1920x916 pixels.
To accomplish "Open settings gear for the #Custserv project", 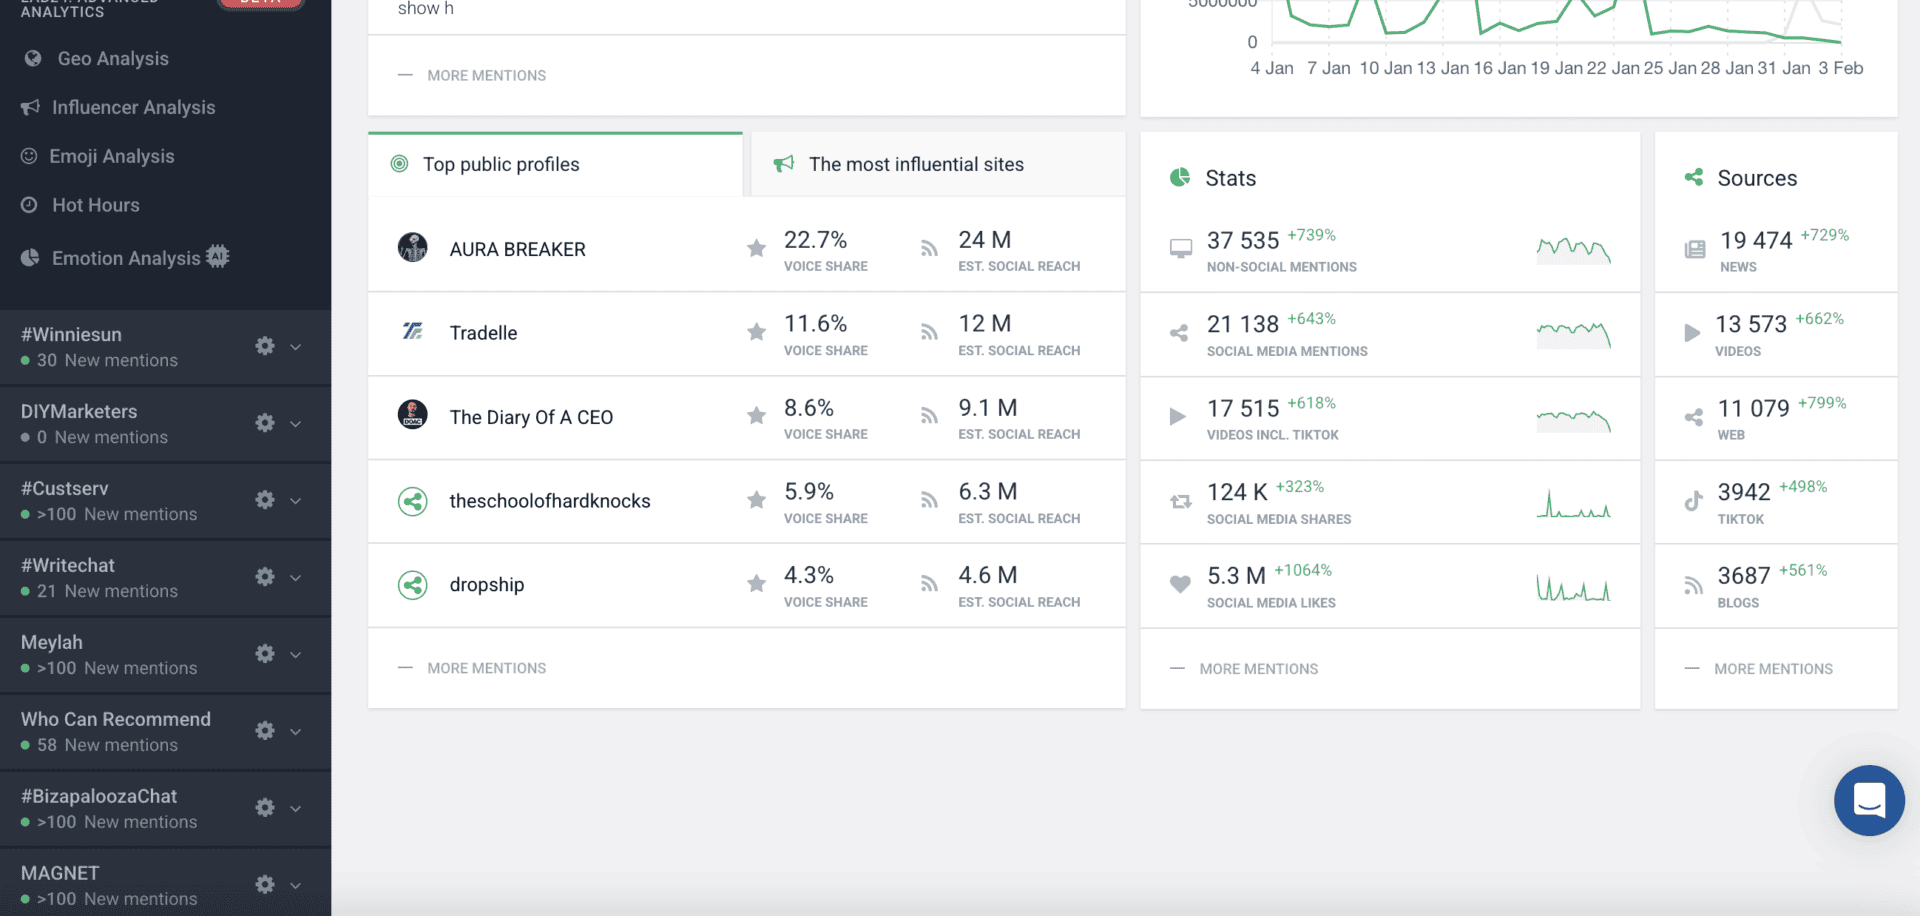I will pos(264,500).
